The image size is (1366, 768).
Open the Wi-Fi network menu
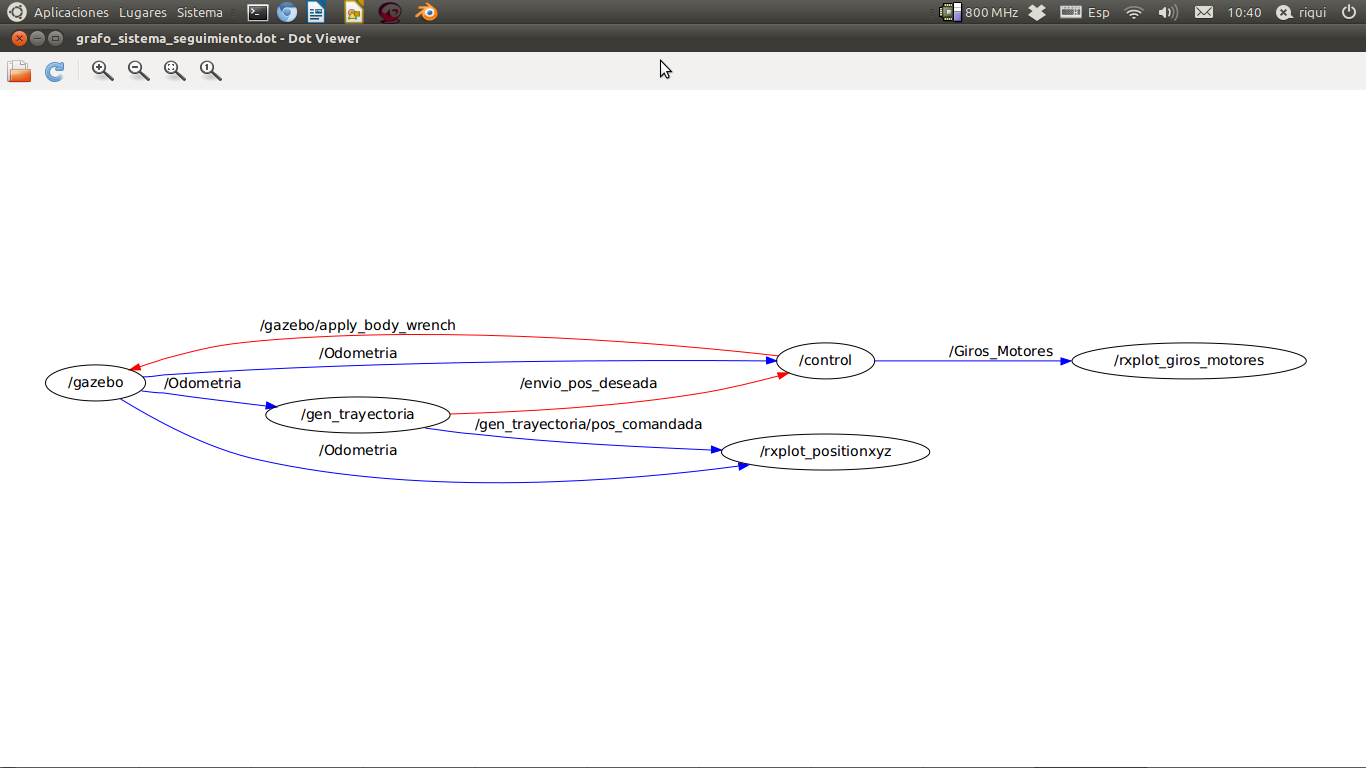(x=1133, y=12)
